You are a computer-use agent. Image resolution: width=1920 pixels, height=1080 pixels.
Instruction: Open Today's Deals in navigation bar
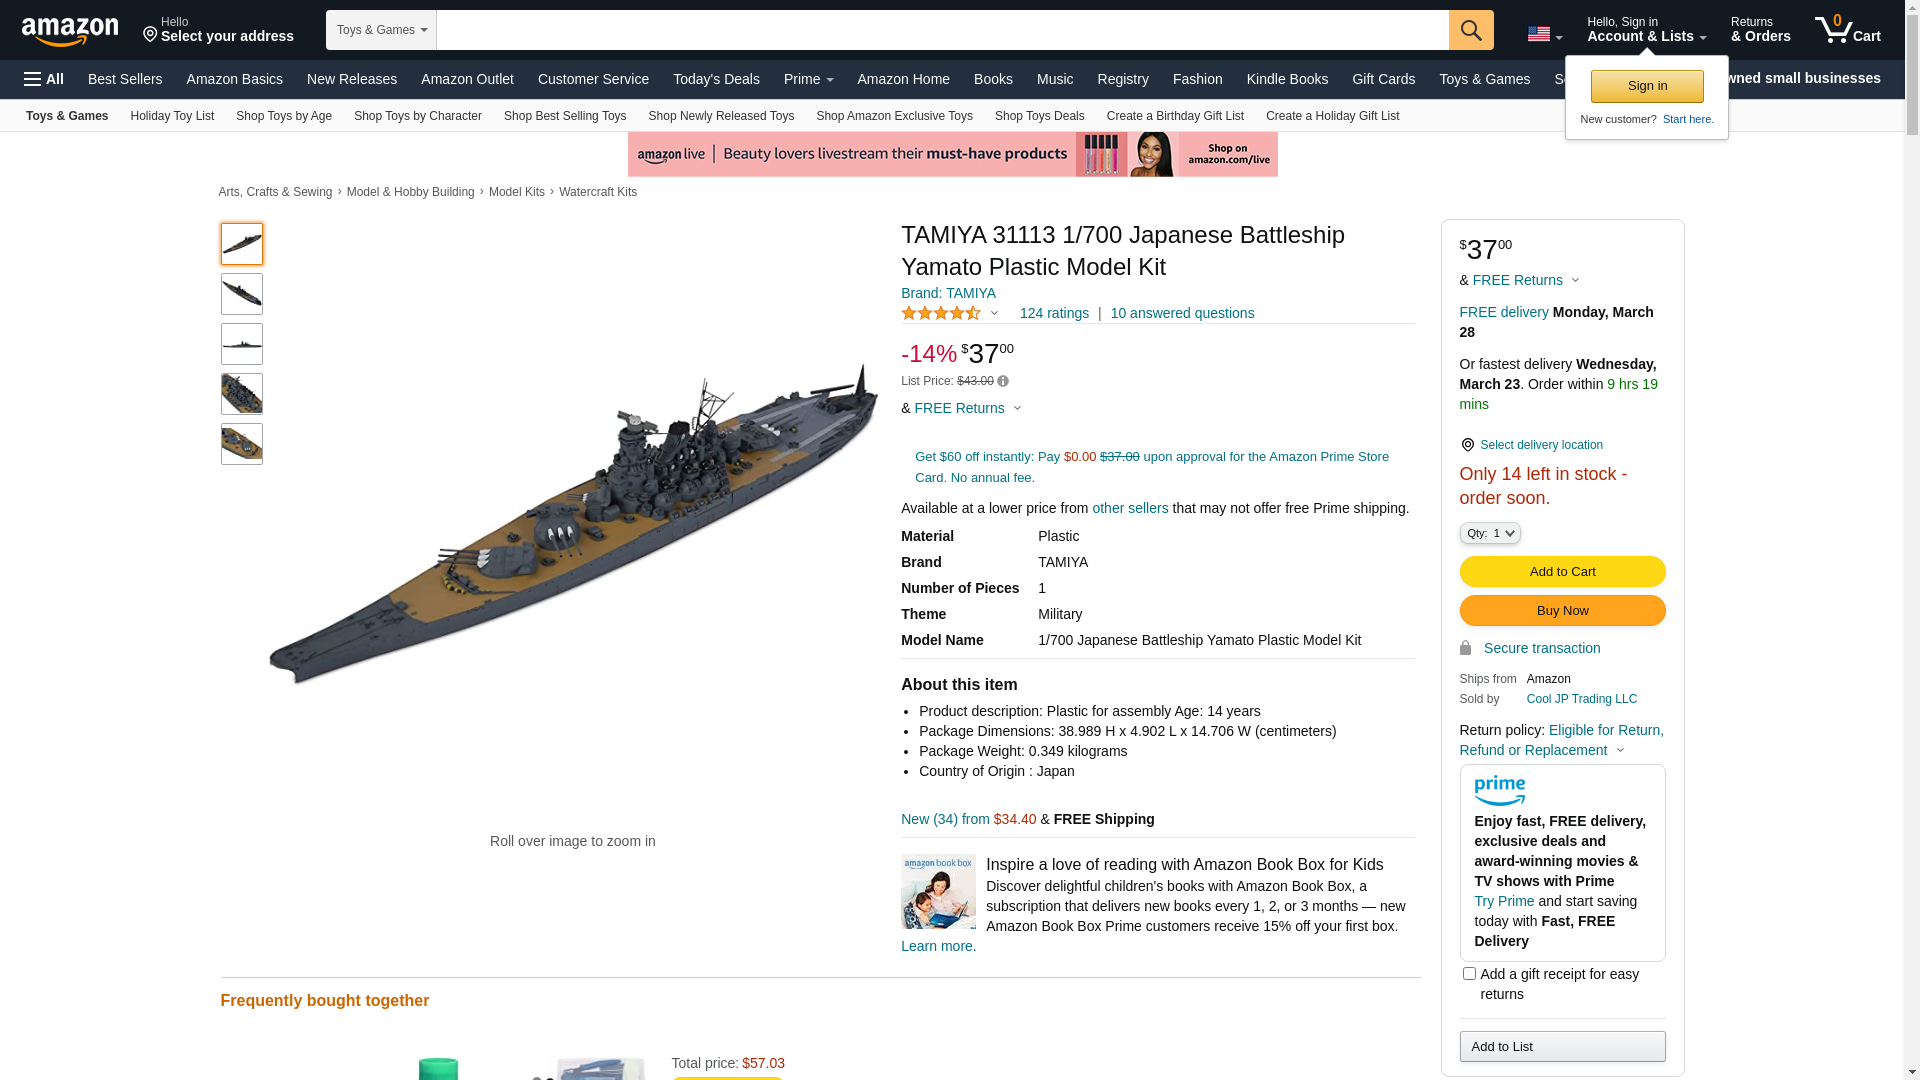(x=716, y=79)
